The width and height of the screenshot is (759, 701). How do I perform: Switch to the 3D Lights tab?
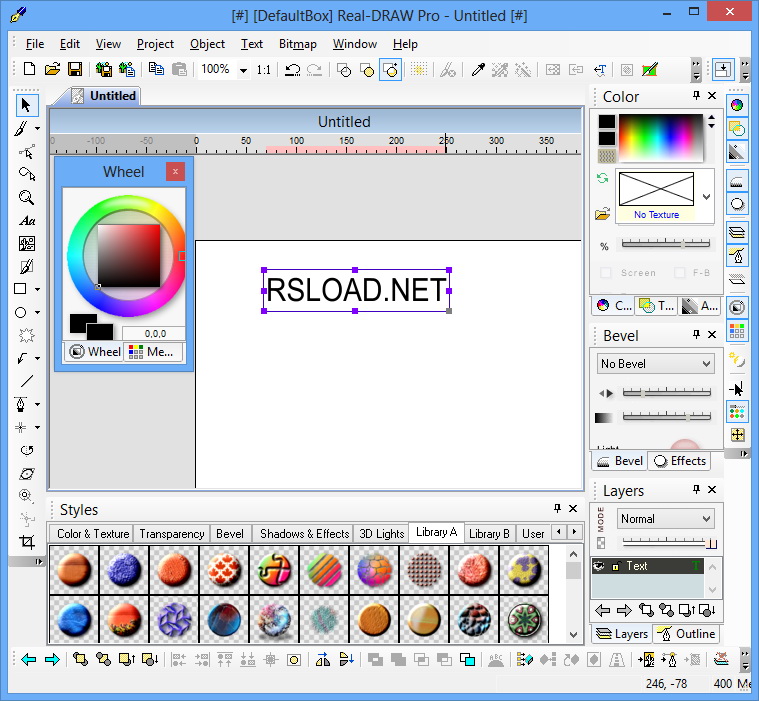(381, 533)
